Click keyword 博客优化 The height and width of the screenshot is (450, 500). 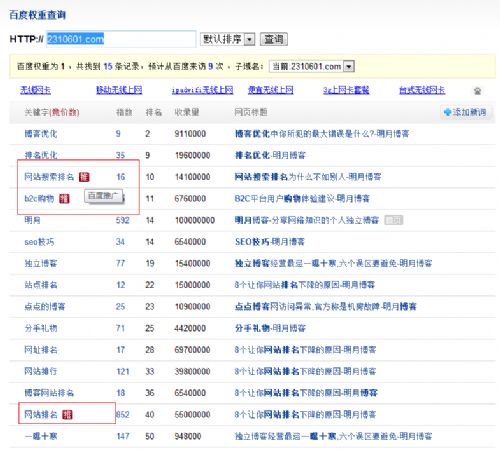tap(41, 134)
